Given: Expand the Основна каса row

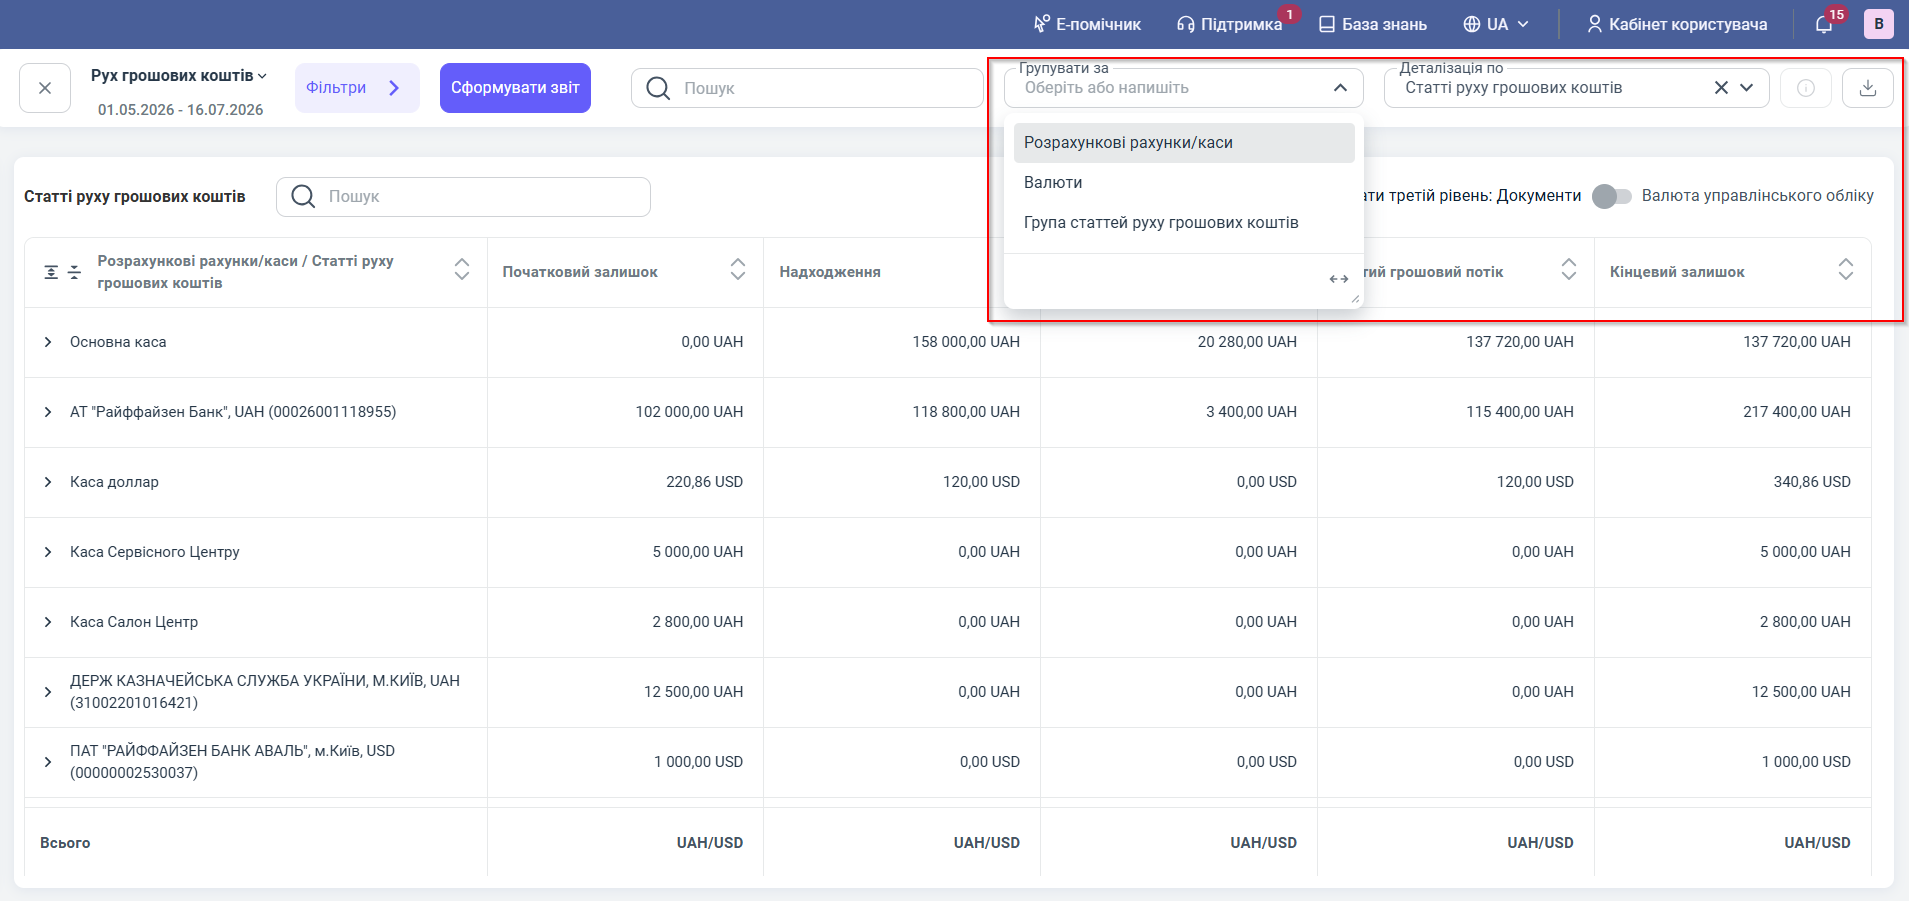Looking at the screenshot, I should 48,342.
